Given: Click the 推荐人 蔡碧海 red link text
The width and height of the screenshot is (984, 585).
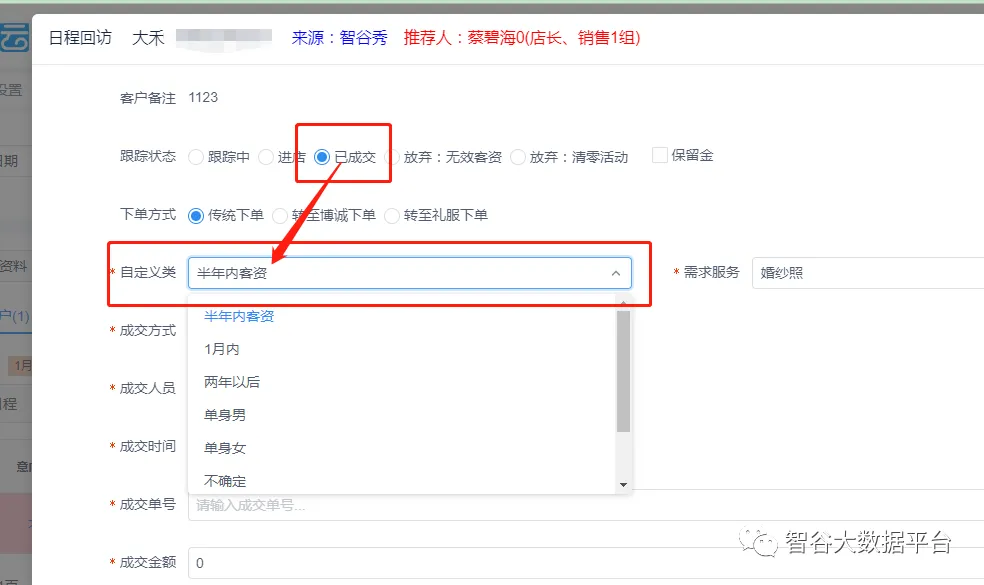Looking at the screenshot, I should 521,38.
